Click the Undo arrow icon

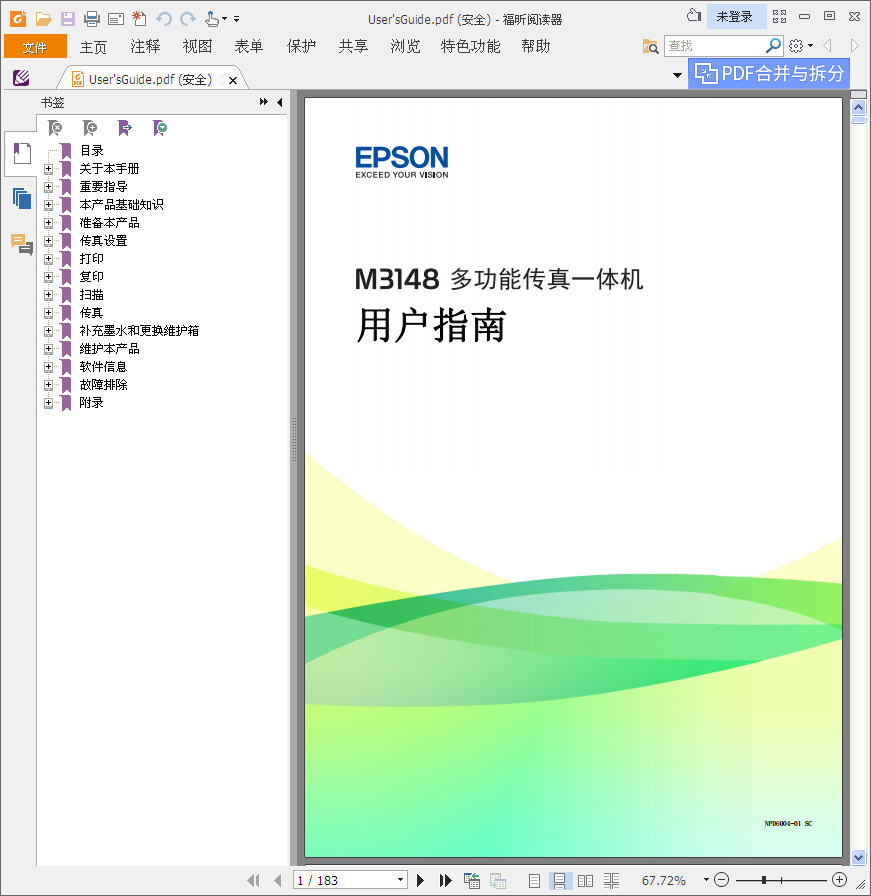point(164,19)
